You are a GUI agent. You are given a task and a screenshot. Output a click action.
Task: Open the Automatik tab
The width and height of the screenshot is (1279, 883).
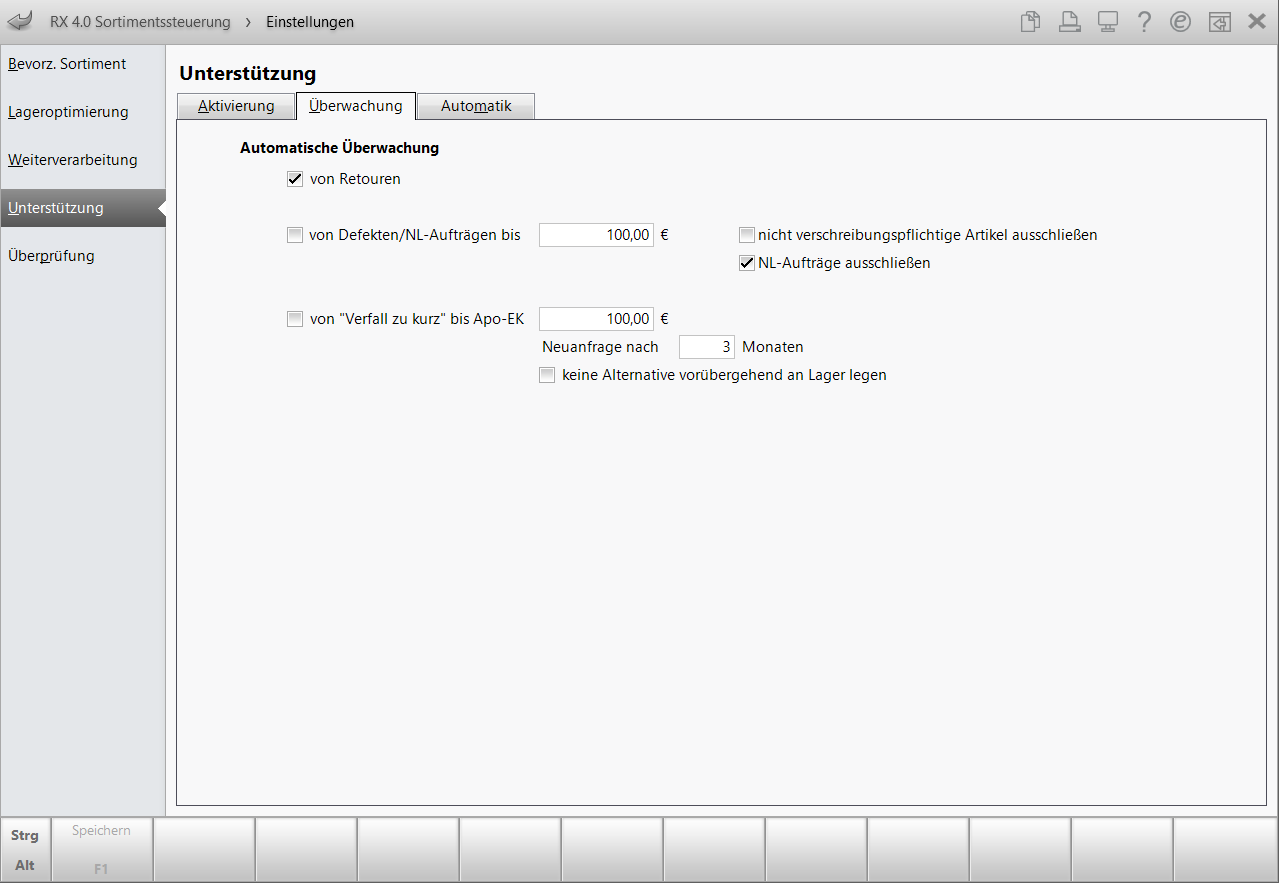476,106
